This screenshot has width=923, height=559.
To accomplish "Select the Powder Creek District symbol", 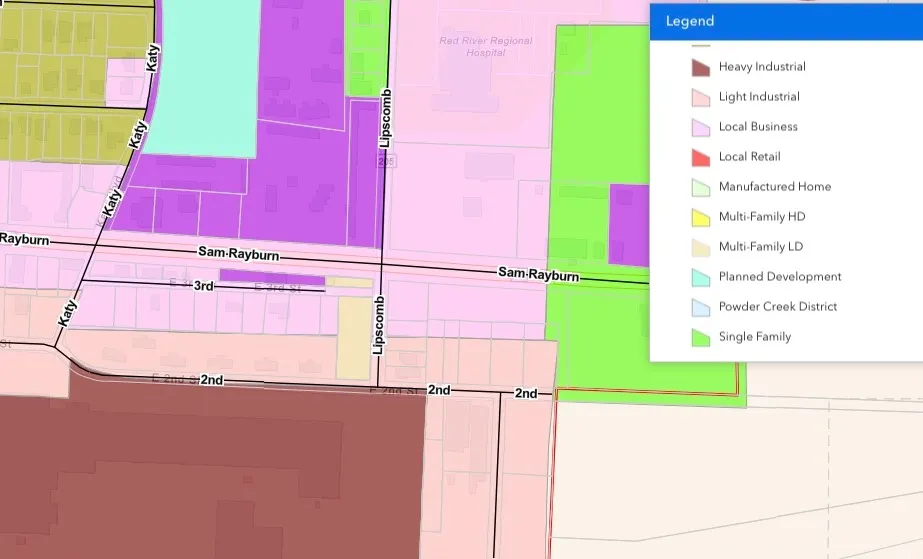I will (700, 307).
